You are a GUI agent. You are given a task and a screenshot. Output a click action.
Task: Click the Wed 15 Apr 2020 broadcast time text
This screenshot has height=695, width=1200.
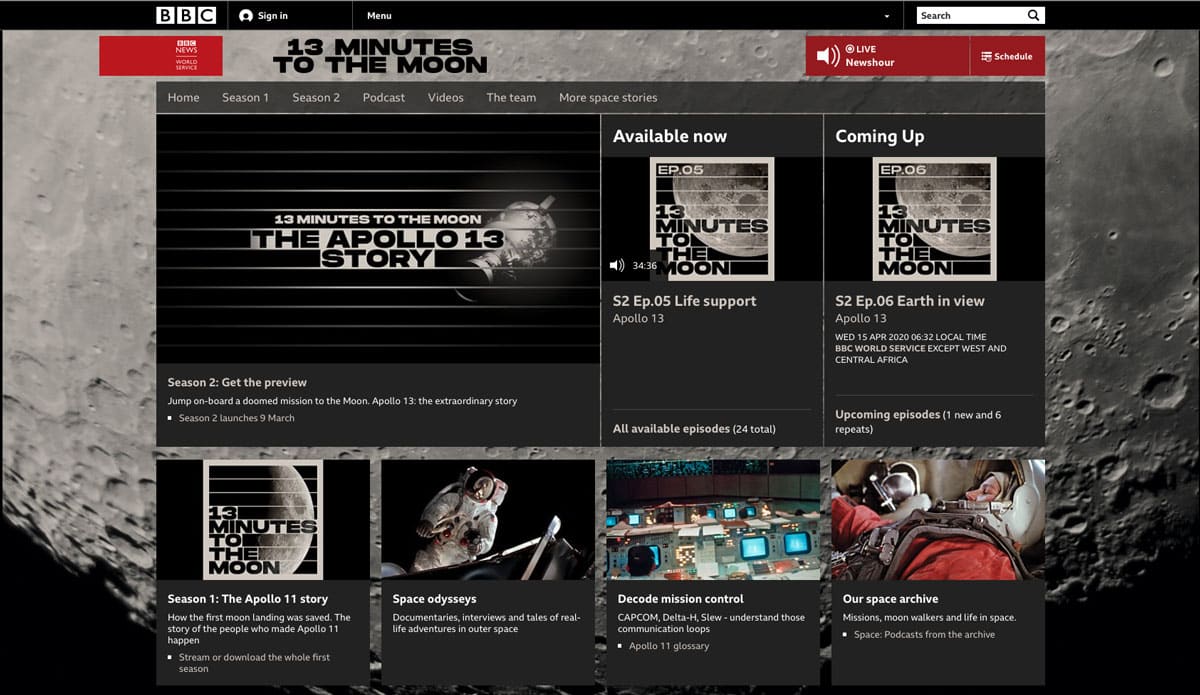pos(911,337)
